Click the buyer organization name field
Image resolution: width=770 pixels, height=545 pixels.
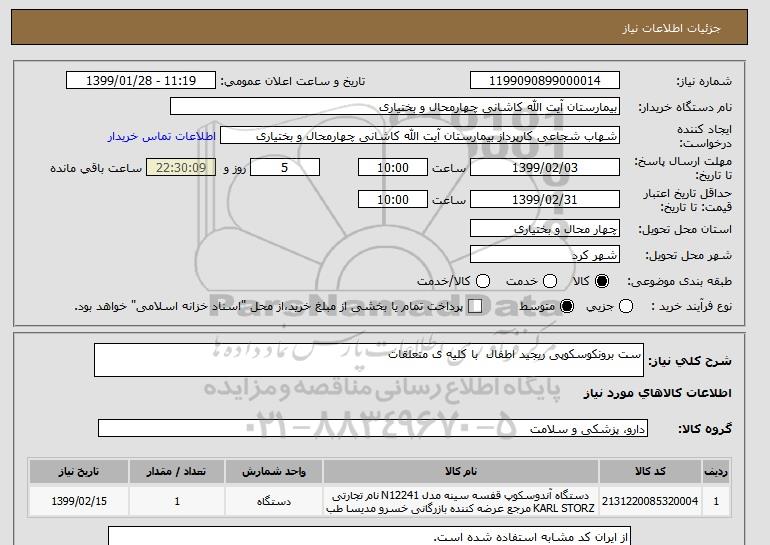coord(395,107)
